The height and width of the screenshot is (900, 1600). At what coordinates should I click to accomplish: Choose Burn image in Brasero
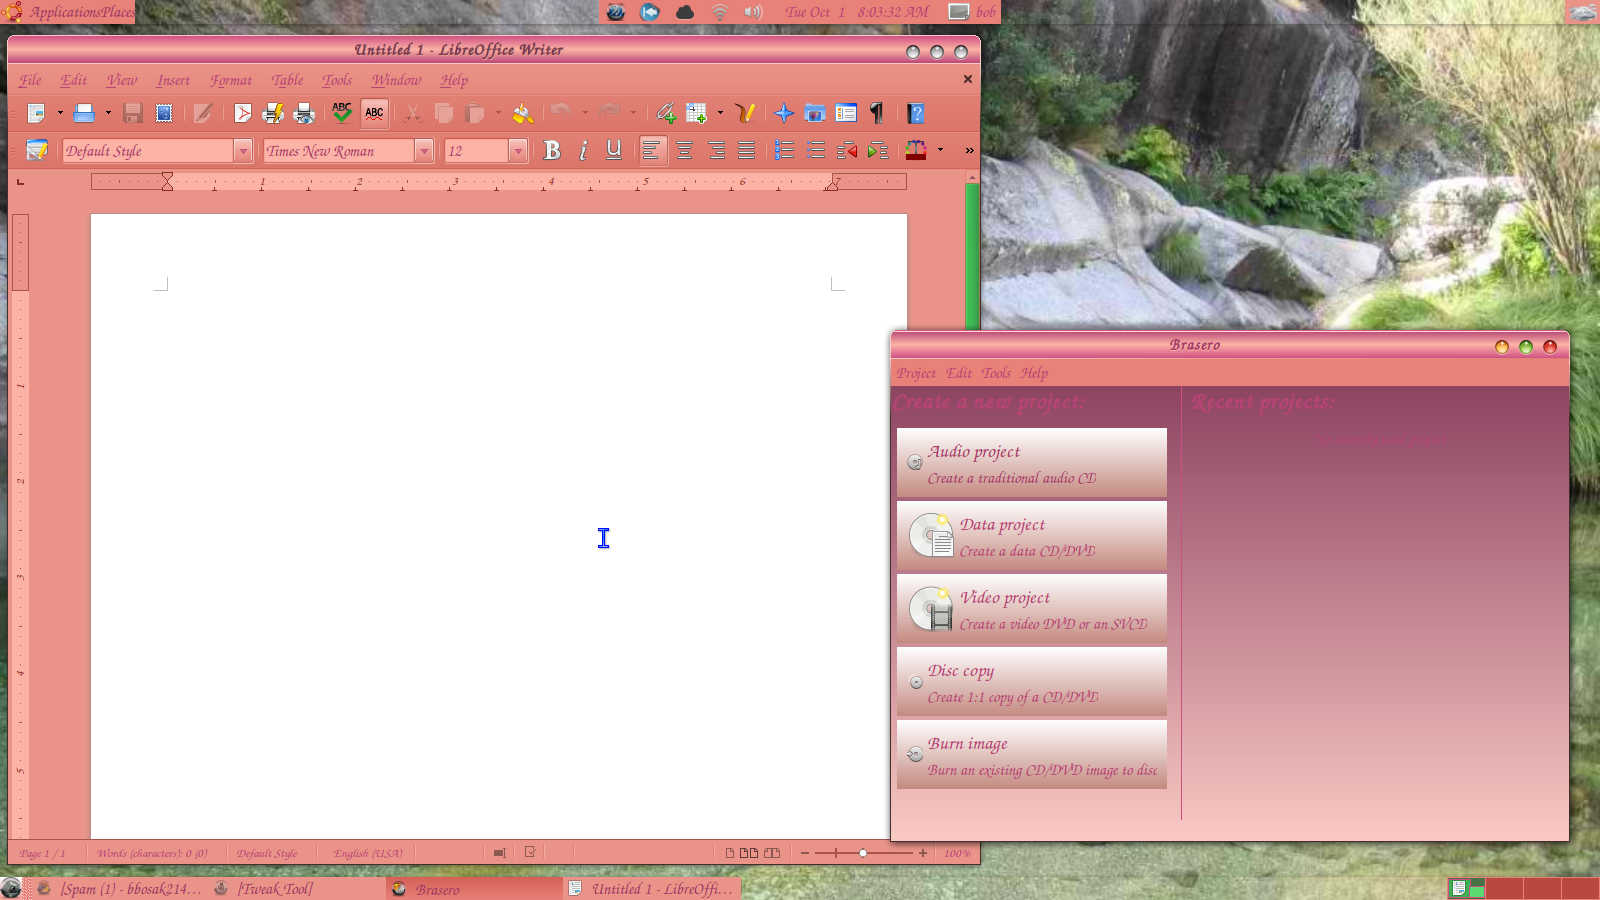1032,755
